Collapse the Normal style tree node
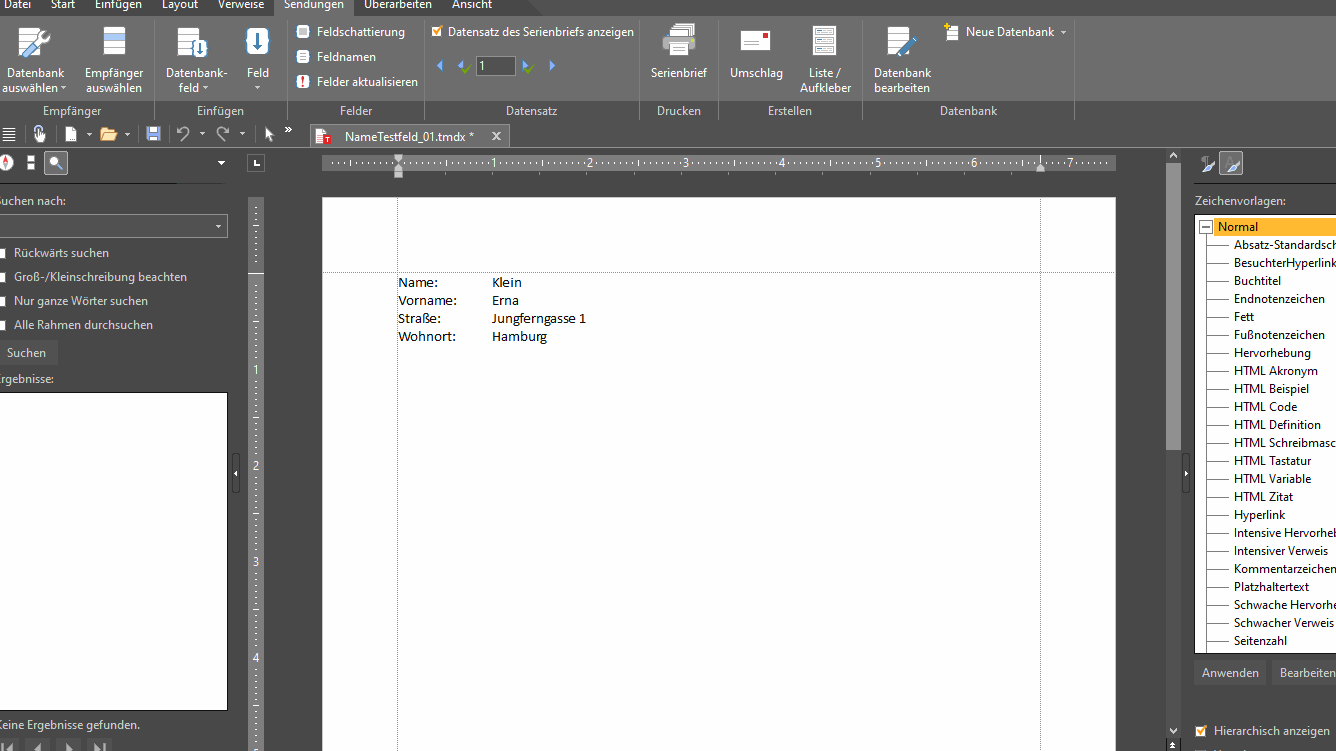1336x751 pixels. pyautogui.click(x=1205, y=227)
